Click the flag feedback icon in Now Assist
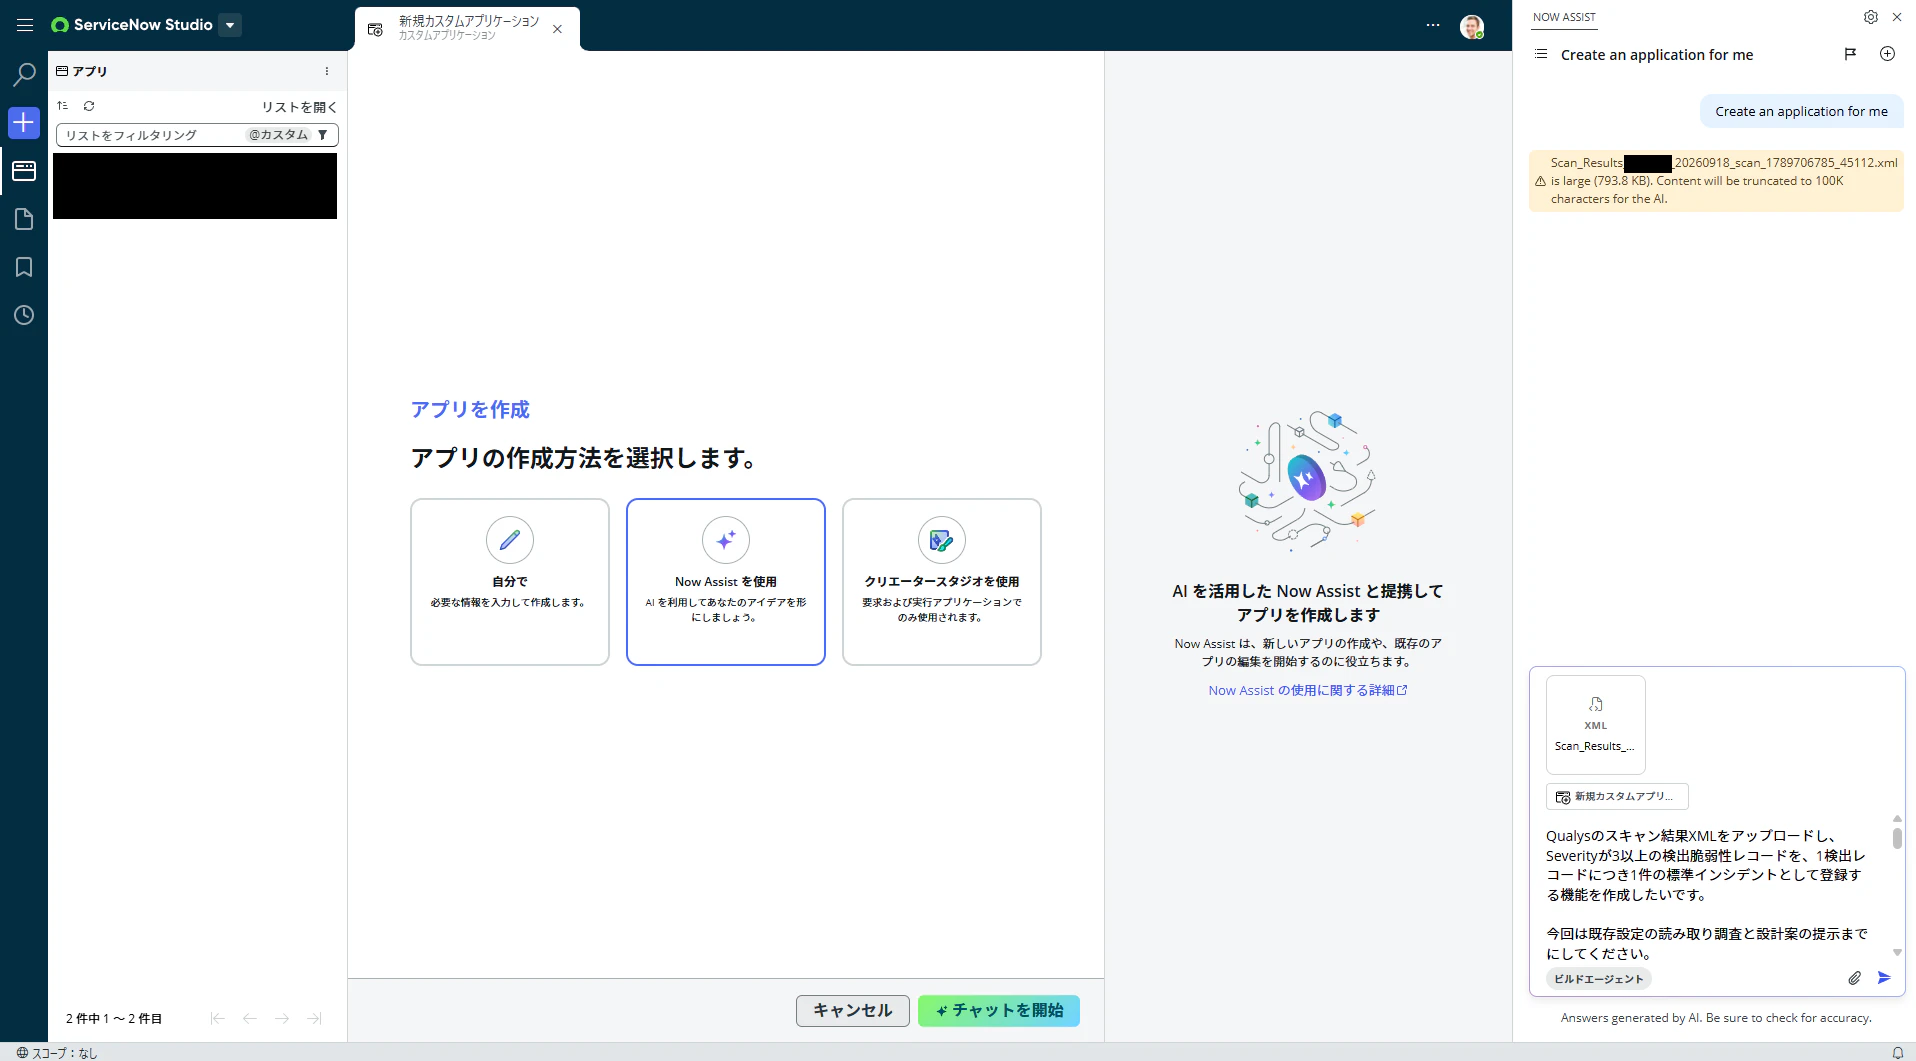This screenshot has width=1916, height=1061. coord(1850,54)
